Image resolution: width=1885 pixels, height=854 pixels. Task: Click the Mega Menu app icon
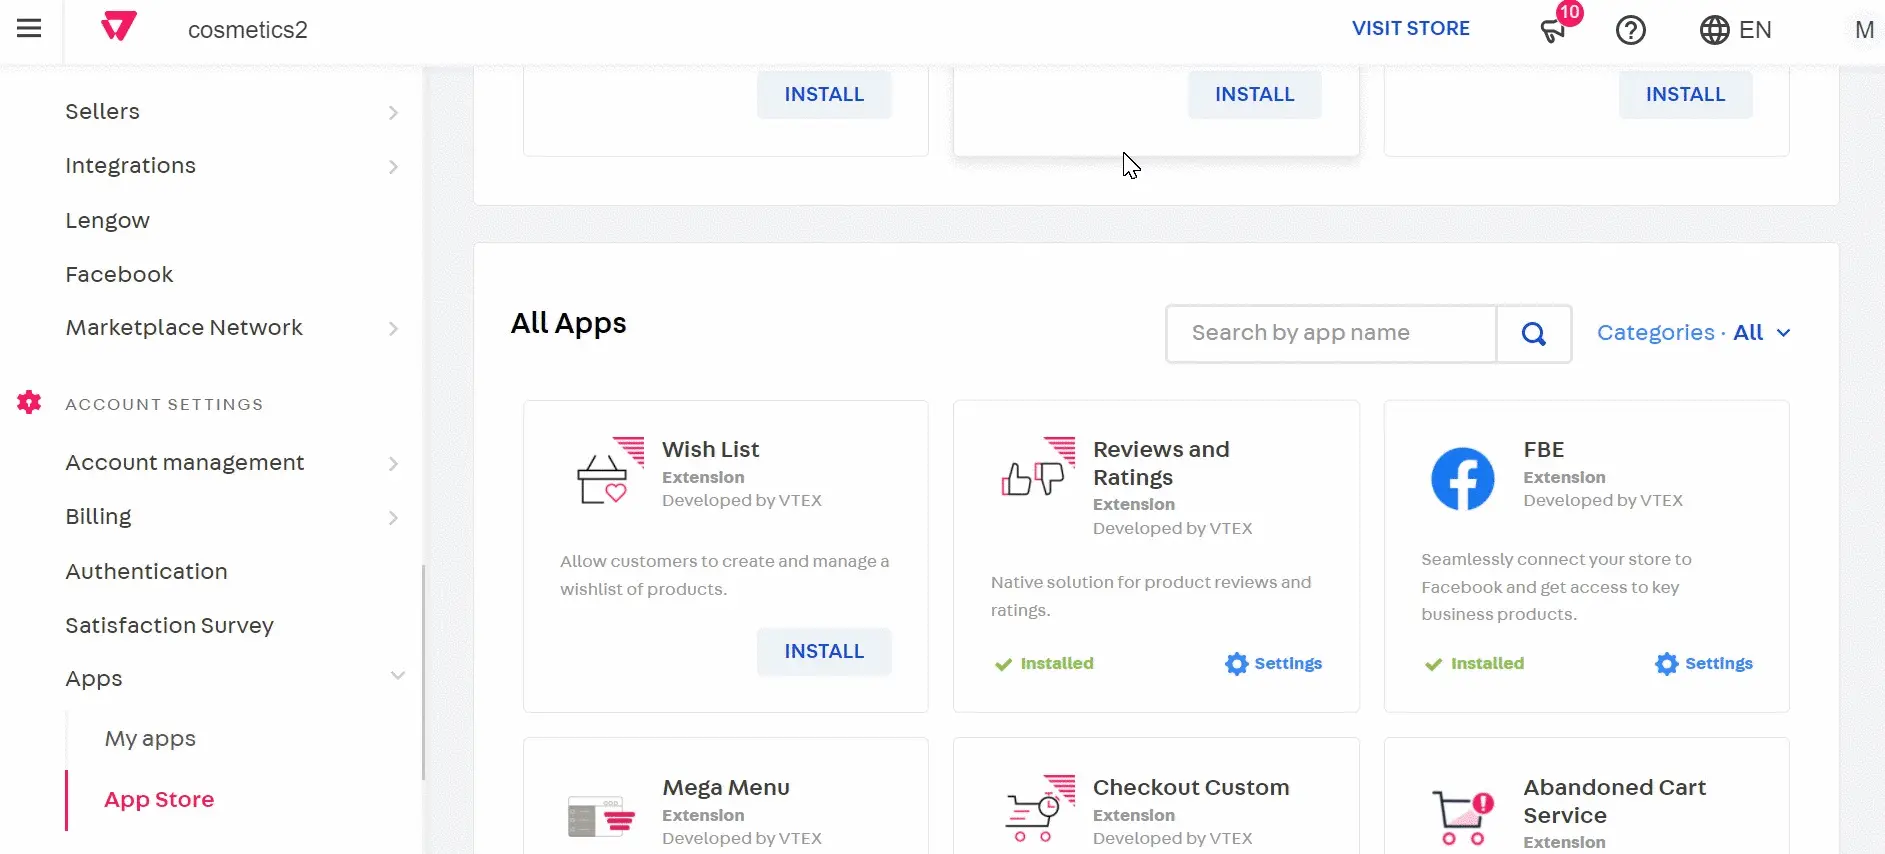pos(601,816)
